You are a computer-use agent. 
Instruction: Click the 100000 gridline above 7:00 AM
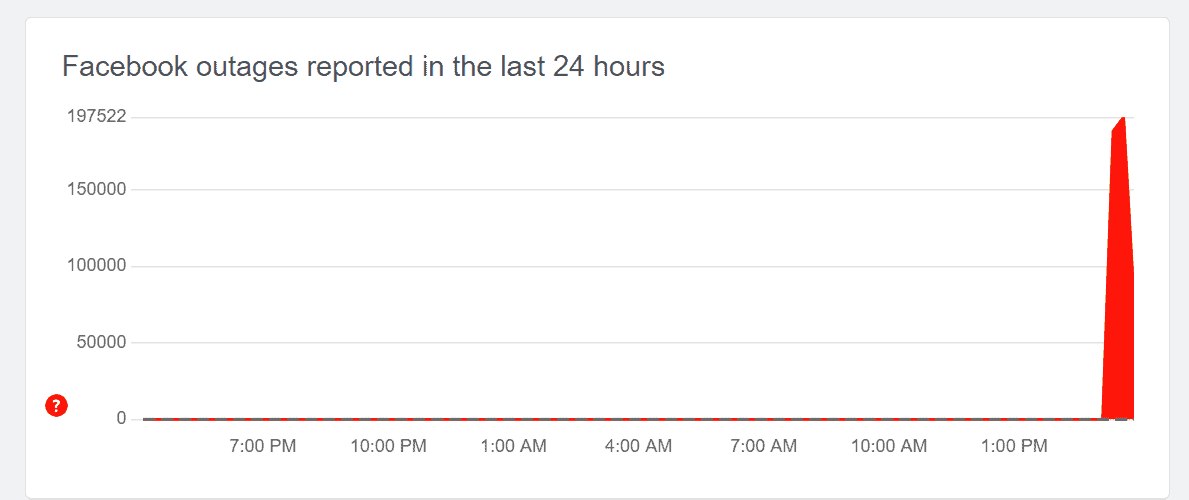tap(764, 267)
